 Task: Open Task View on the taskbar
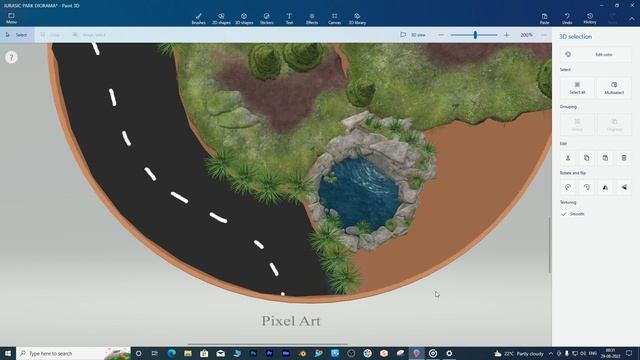point(155,353)
